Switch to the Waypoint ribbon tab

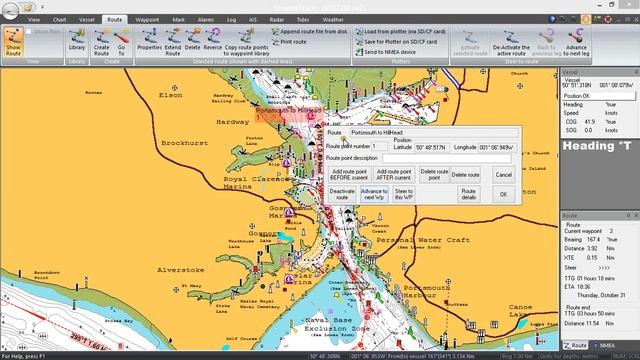(147, 20)
